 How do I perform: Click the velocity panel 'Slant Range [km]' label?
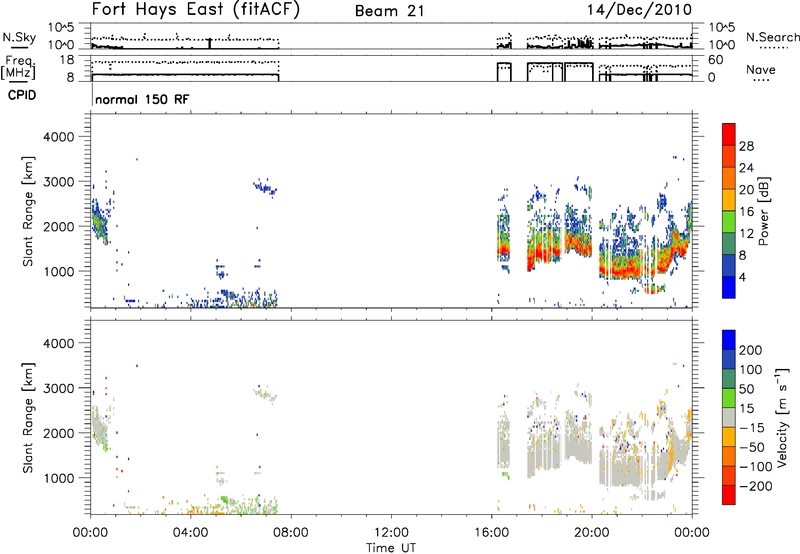(28, 418)
